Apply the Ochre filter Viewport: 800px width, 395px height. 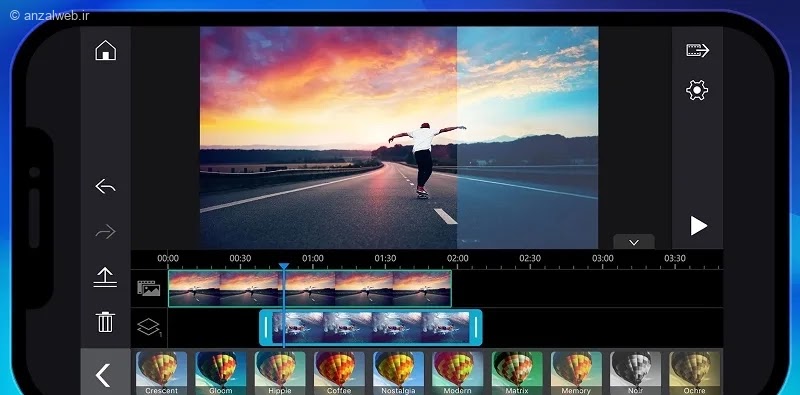coord(694,373)
